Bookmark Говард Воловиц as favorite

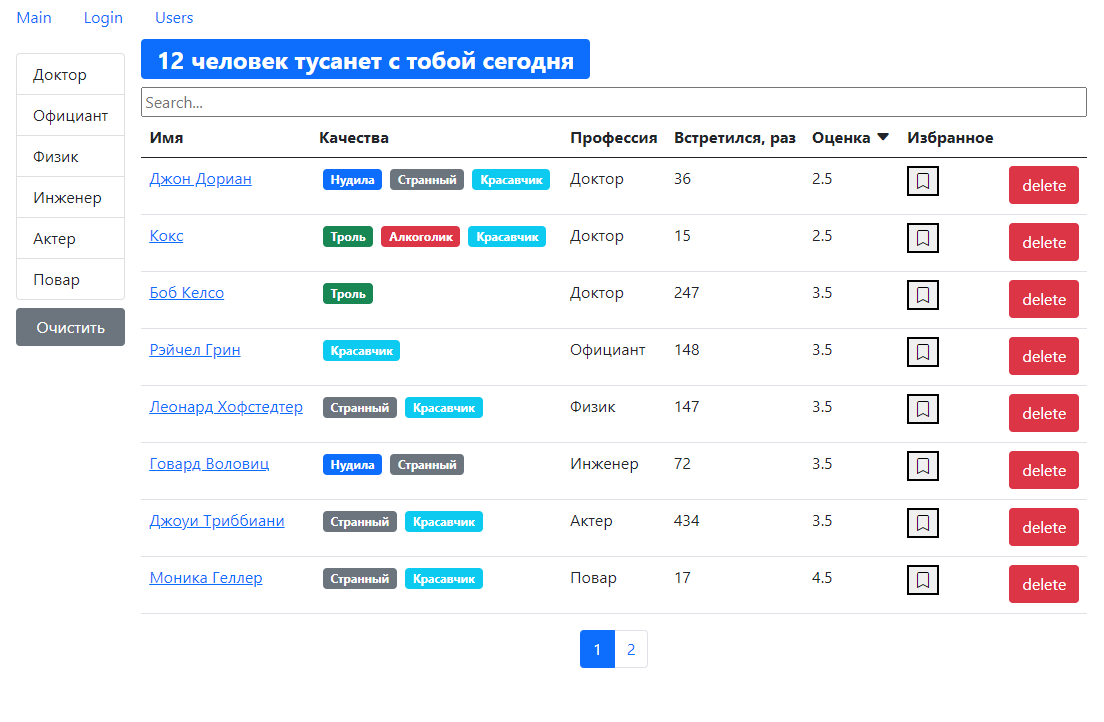[922, 466]
